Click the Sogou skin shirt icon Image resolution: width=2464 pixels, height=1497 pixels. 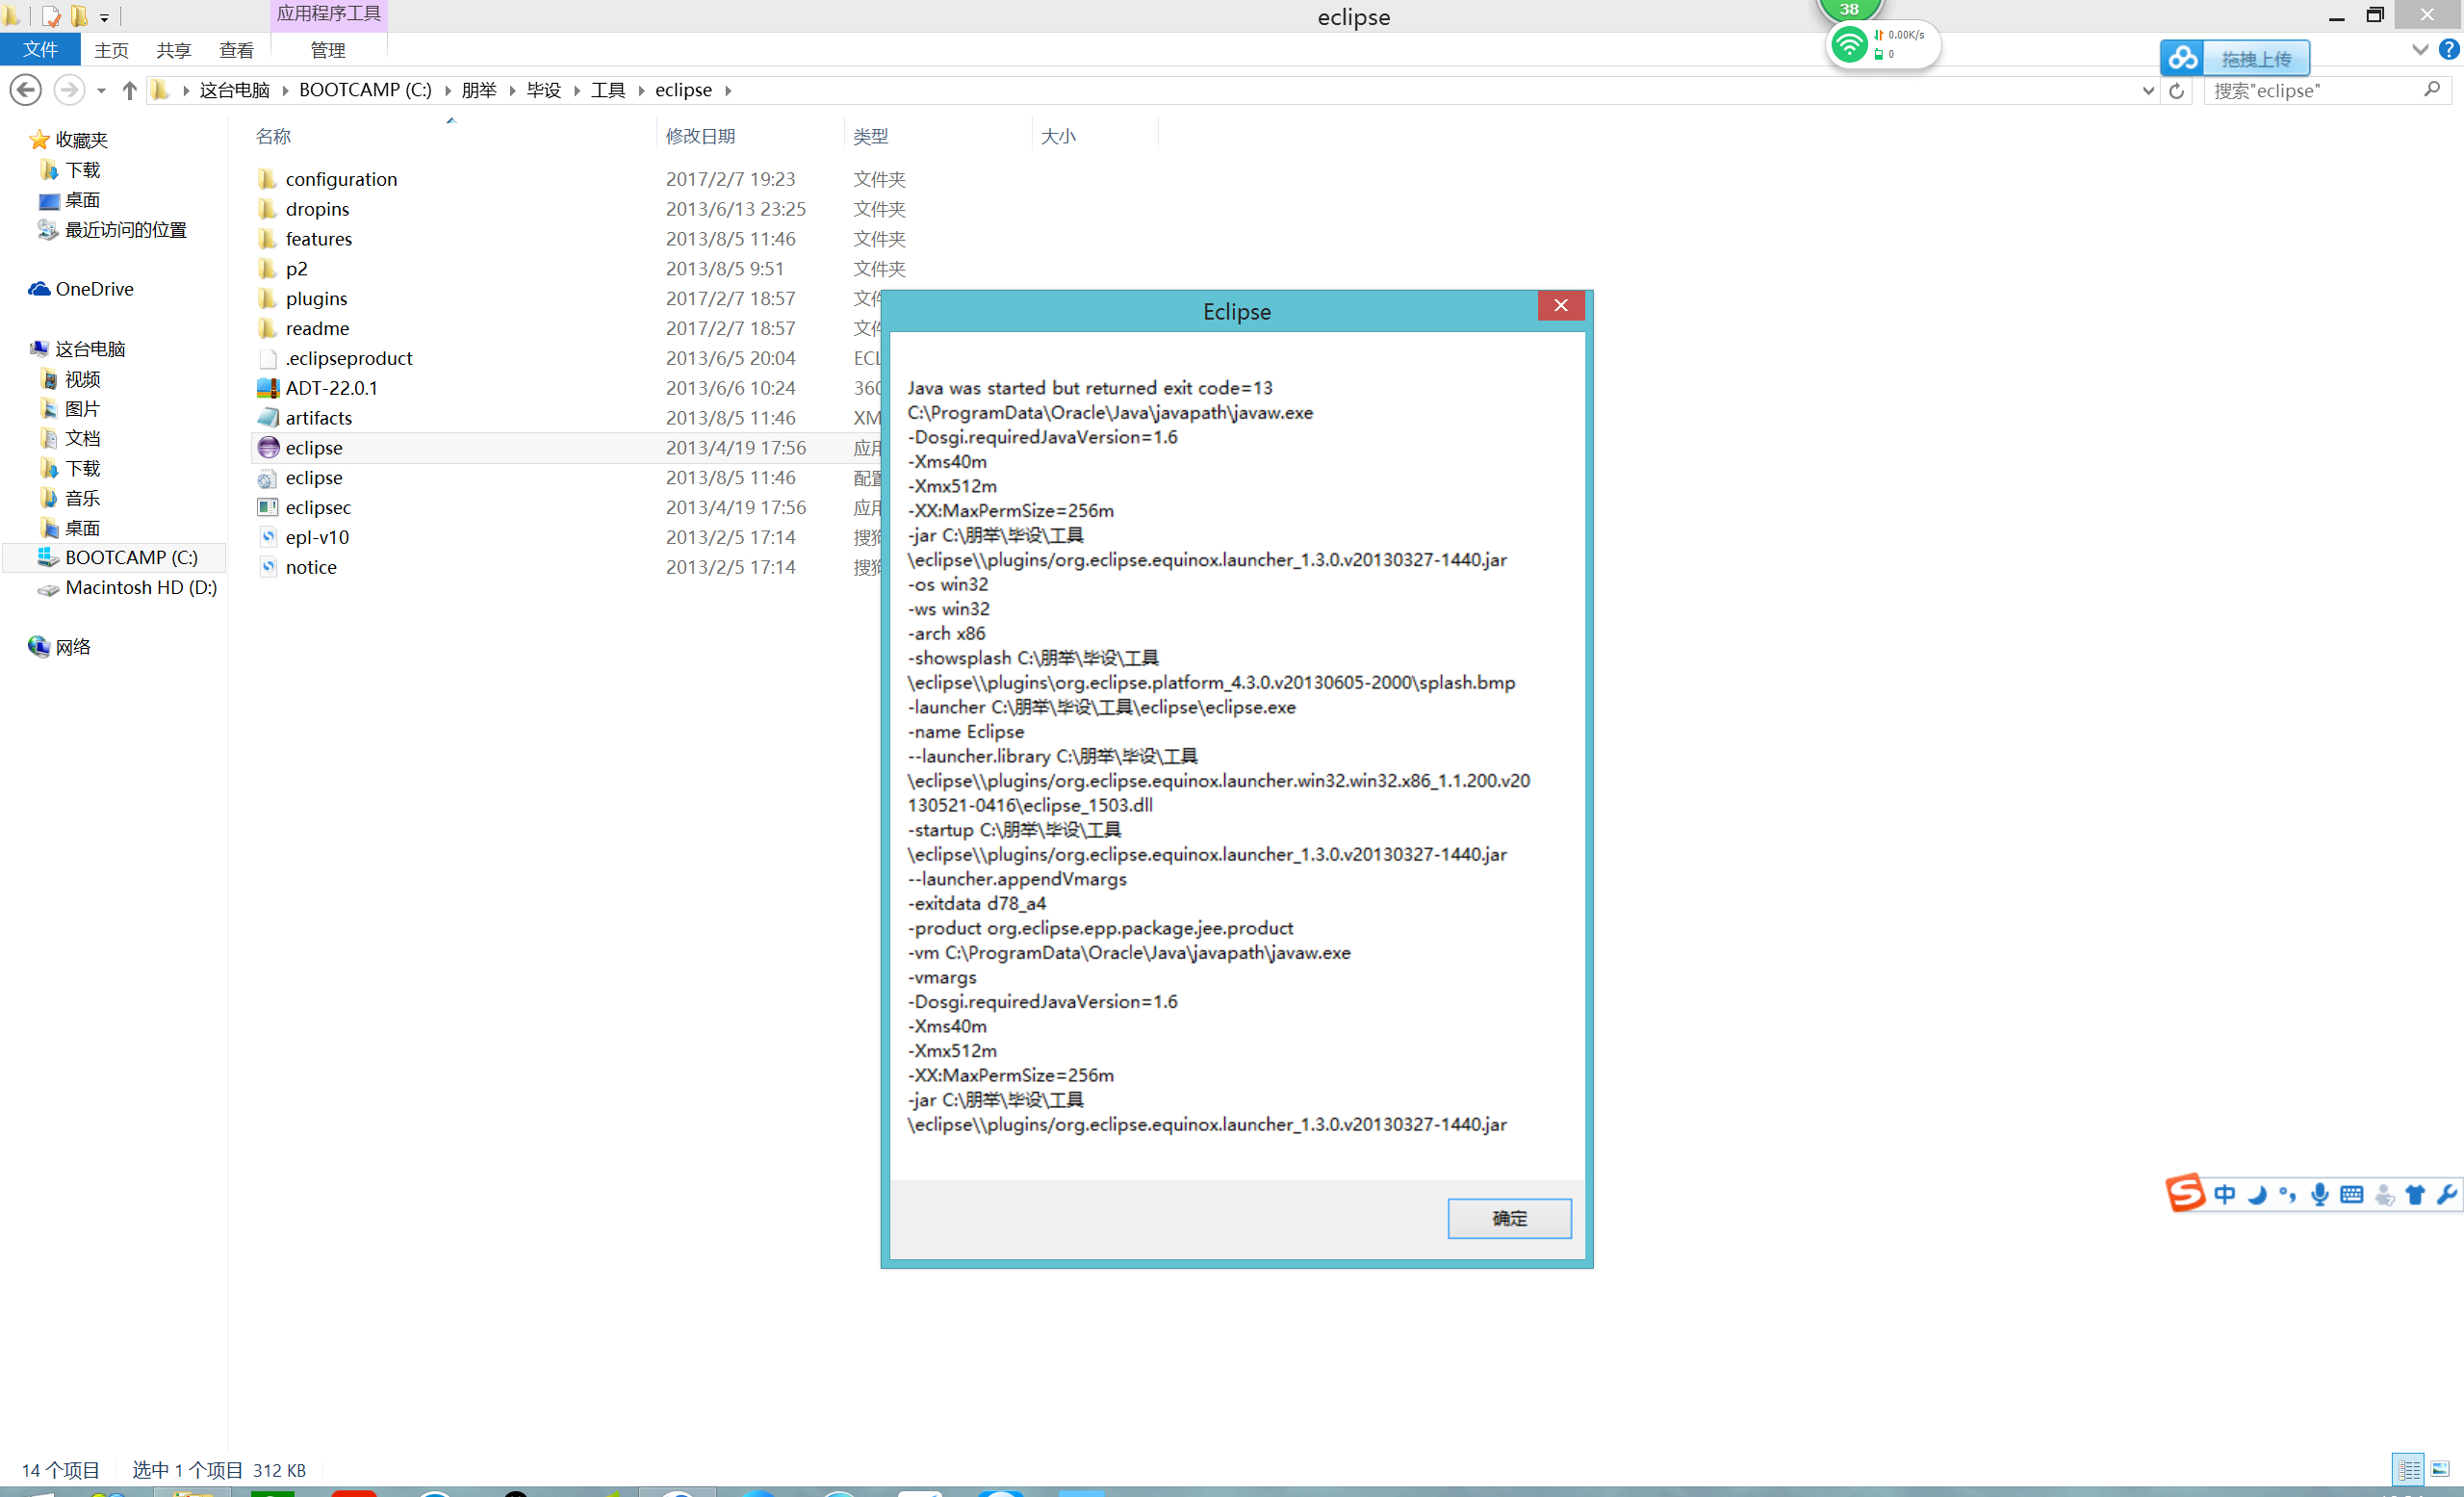coord(2415,1194)
